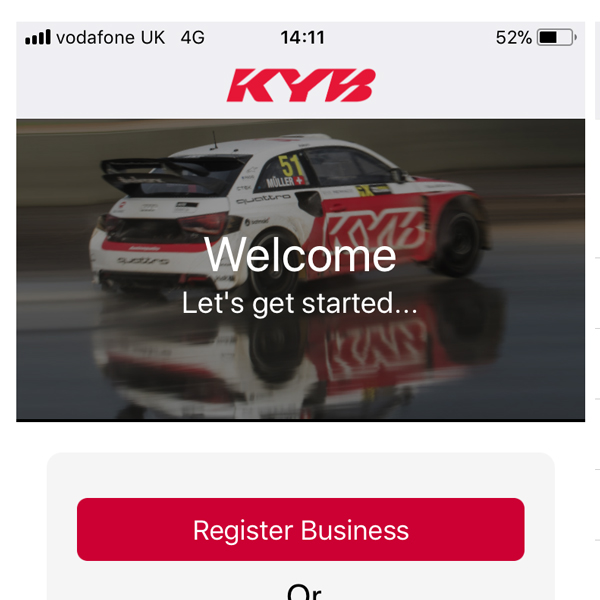Click the red KYB logo in header
The height and width of the screenshot is (600, 600).
coord(301,85)
